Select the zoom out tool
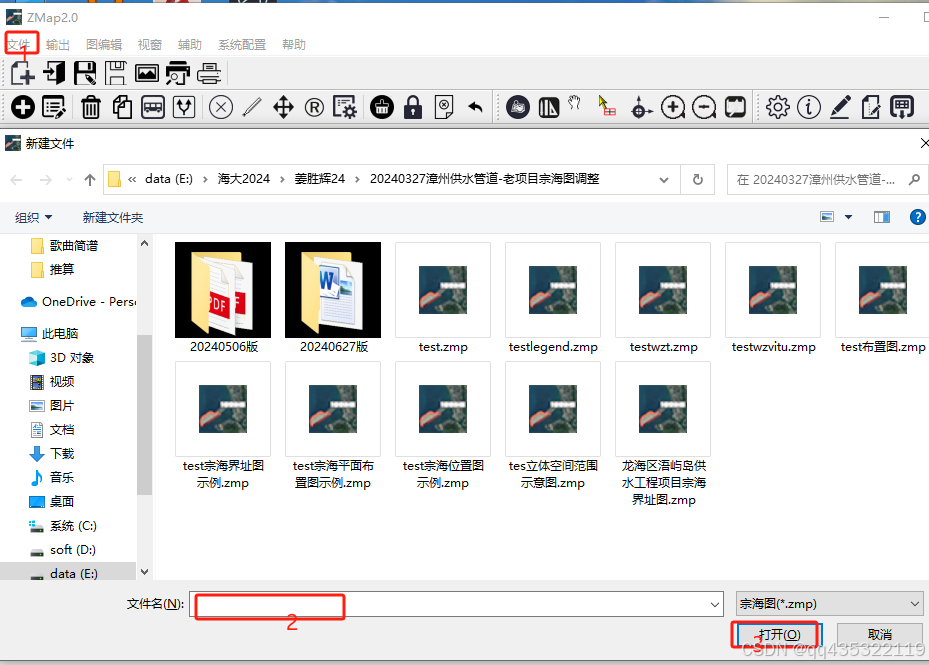The image size is (929, 665). coord(704,107)
